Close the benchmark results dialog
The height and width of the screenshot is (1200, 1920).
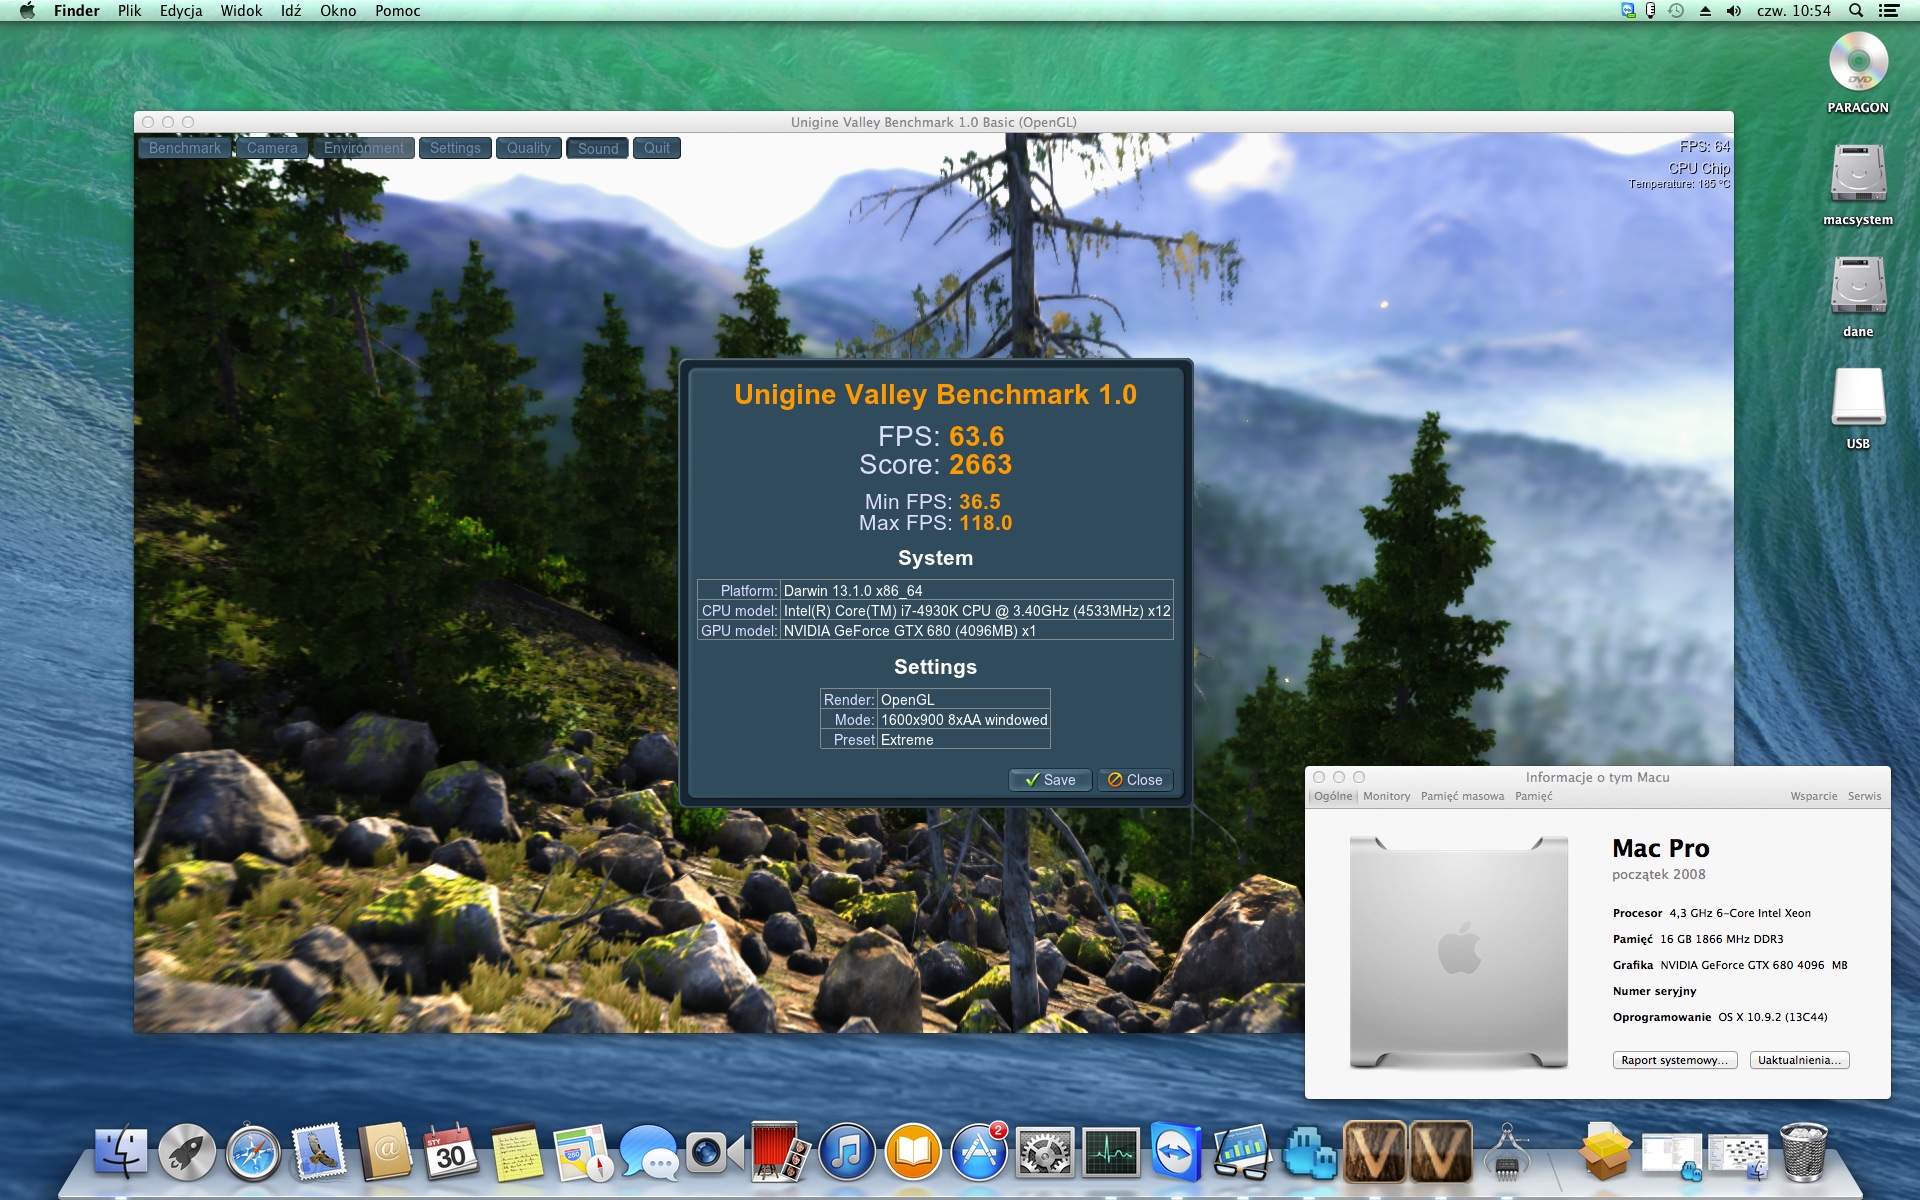[1135, 780]
